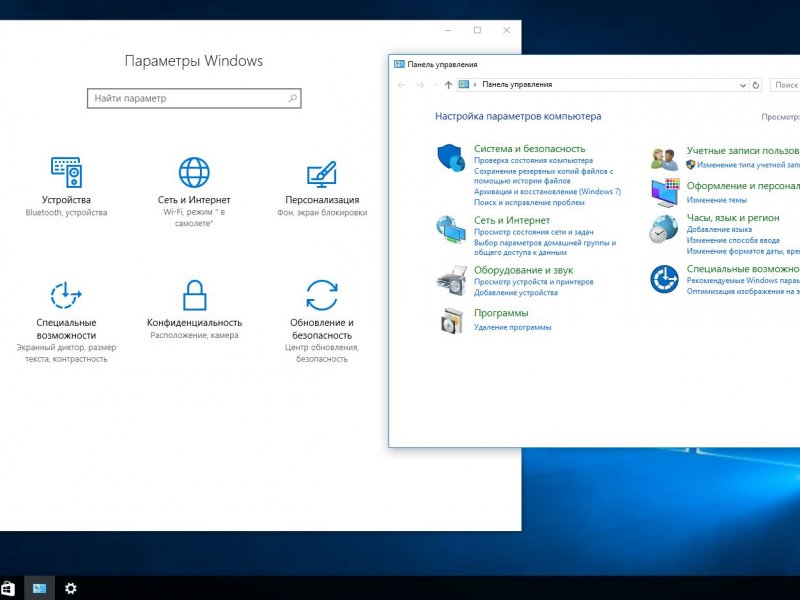Open the Система и безопасность category link
The height and width of the screenshot is (600, 800).
pos(530,148)
